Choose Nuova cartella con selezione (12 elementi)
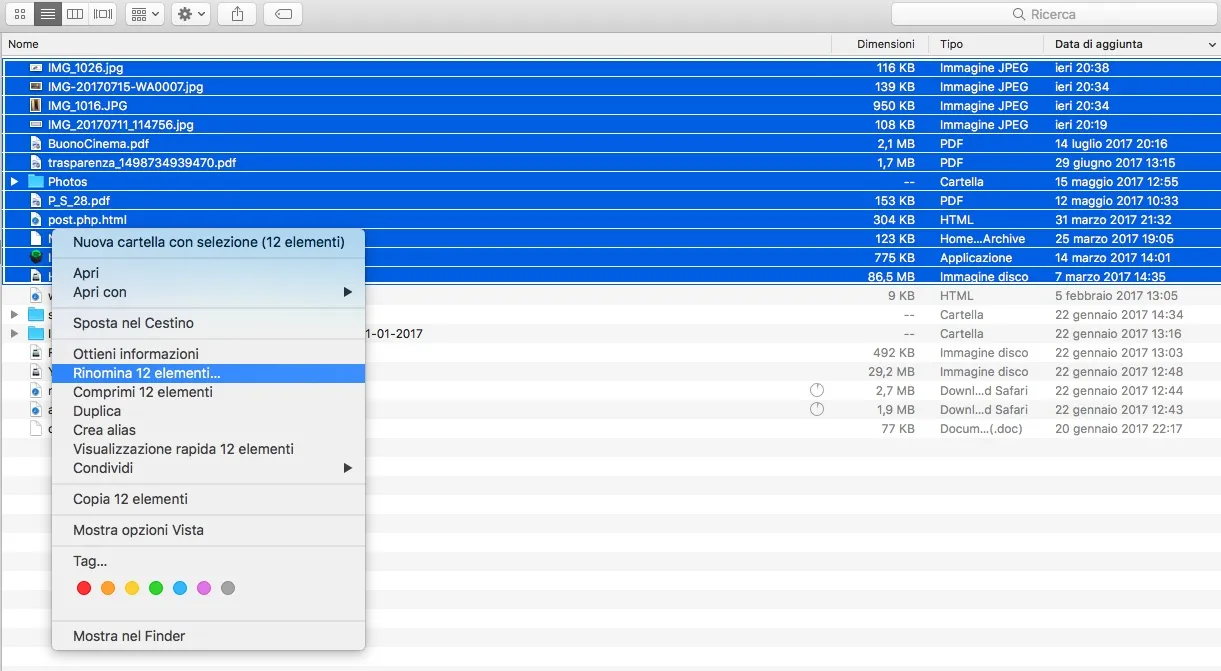The image size is (1221, 671). (208, 242)
